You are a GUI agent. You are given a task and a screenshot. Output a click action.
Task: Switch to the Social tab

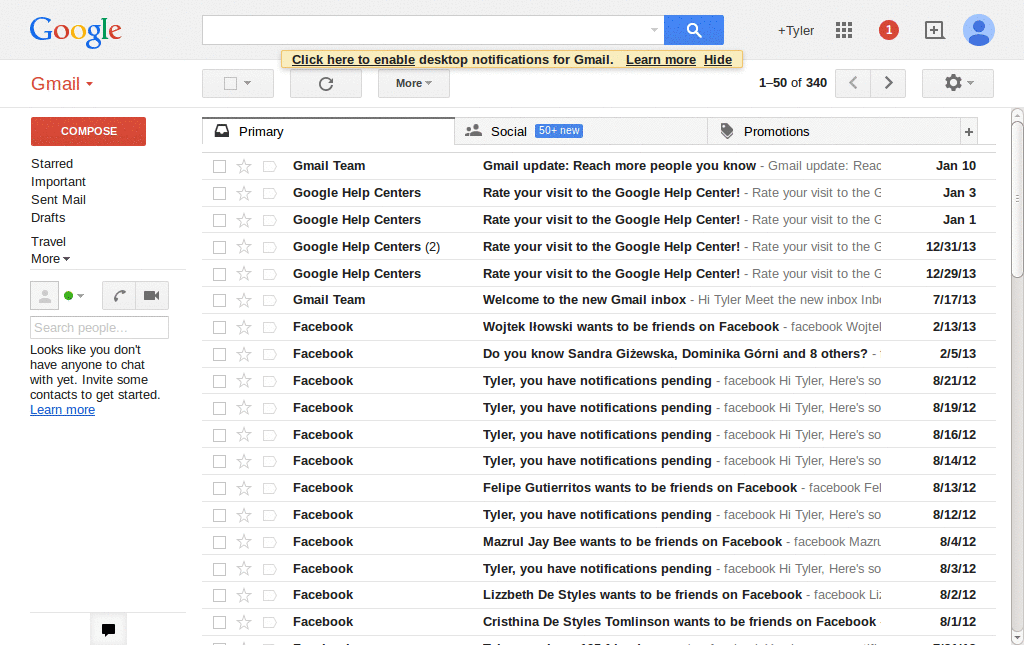click(581, 132)
